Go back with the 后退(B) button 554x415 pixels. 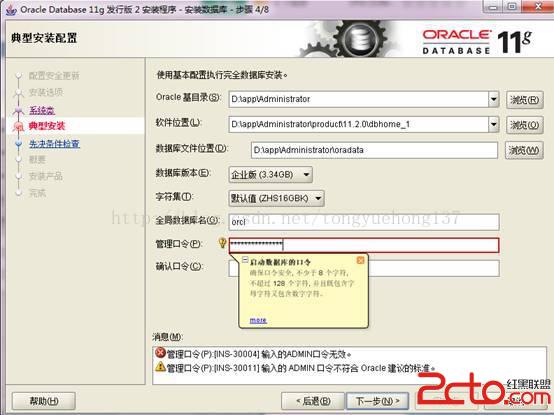click(313, 401)
